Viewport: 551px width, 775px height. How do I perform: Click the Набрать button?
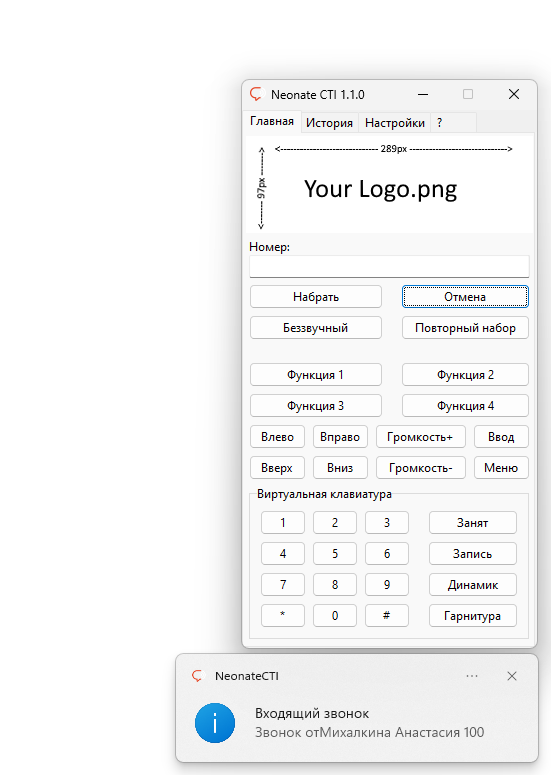click(x=316, y=297)
